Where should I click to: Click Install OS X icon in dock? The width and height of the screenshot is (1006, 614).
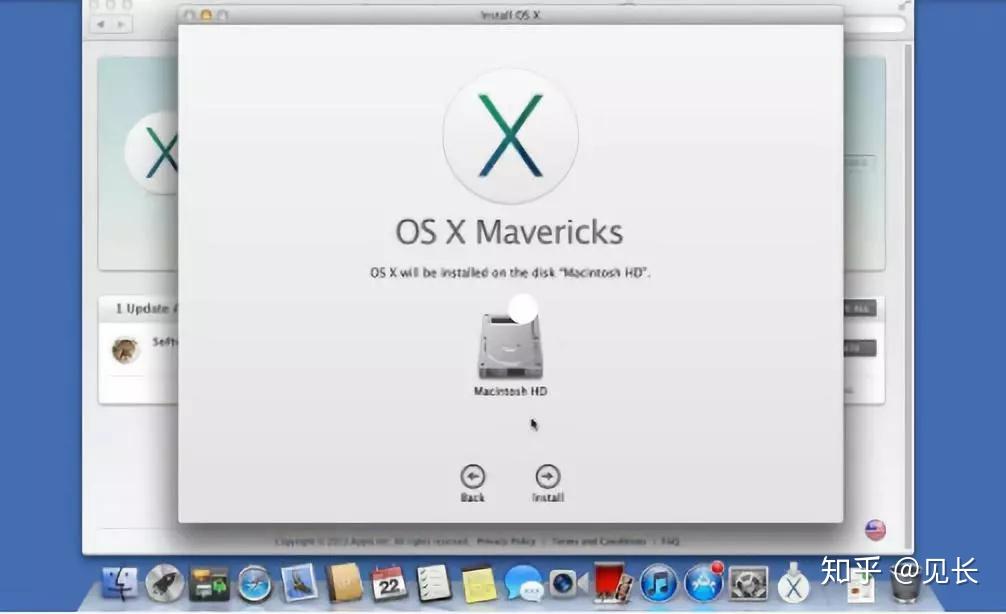coord(794,583)
